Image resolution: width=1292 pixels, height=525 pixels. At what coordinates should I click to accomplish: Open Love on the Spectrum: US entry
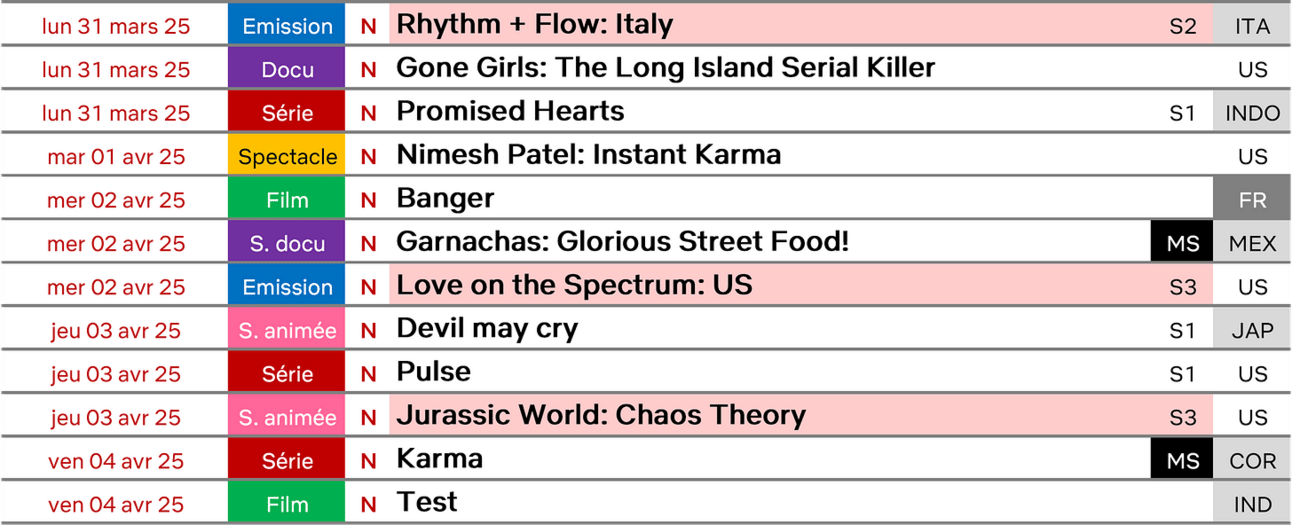coord(575,285)
